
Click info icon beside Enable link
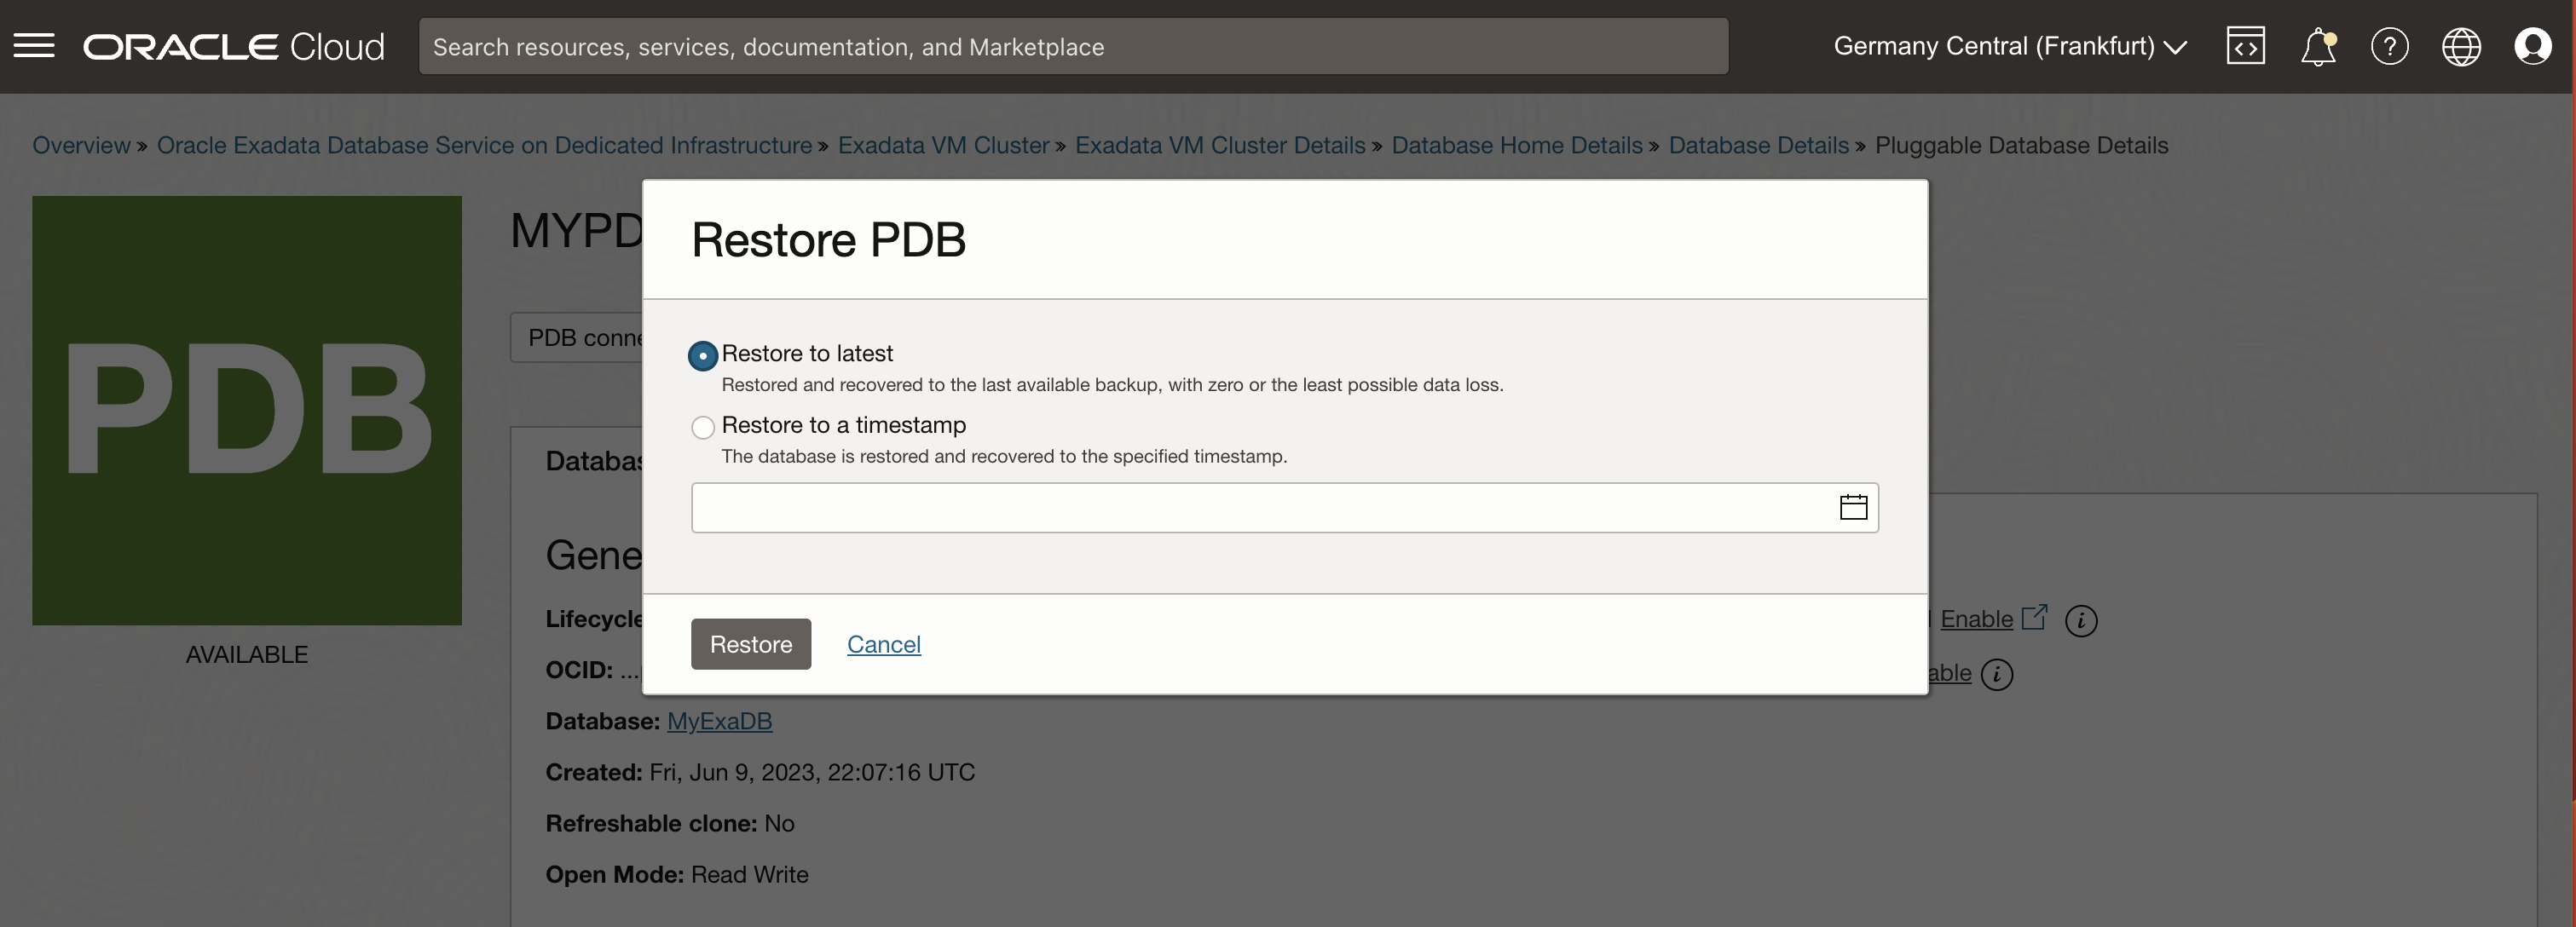click(x=2081, y=620)
